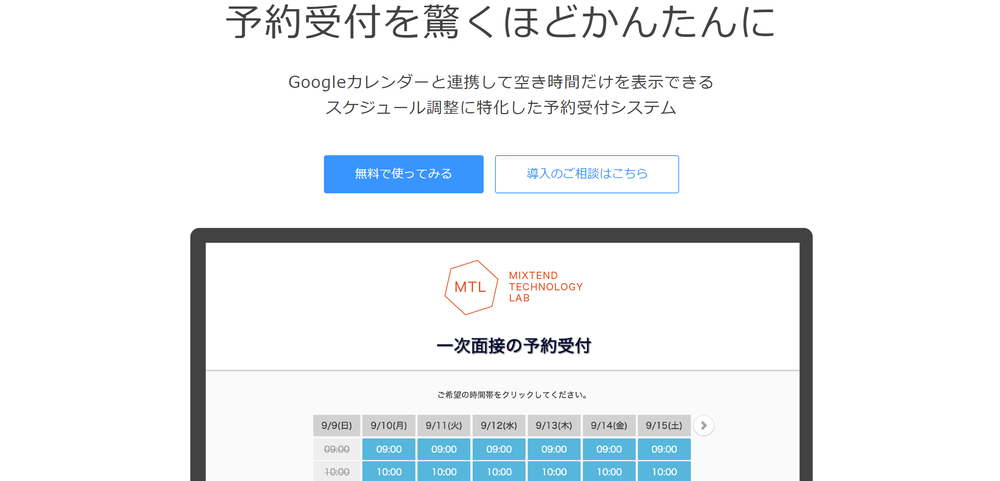Go to next week with arrow button

tap(703, 426)
